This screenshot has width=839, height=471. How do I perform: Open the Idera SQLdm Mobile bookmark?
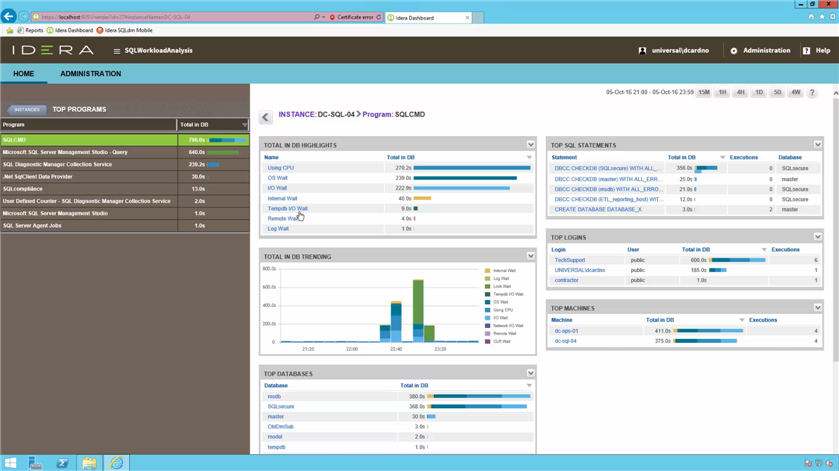click(x=124, y=31)
